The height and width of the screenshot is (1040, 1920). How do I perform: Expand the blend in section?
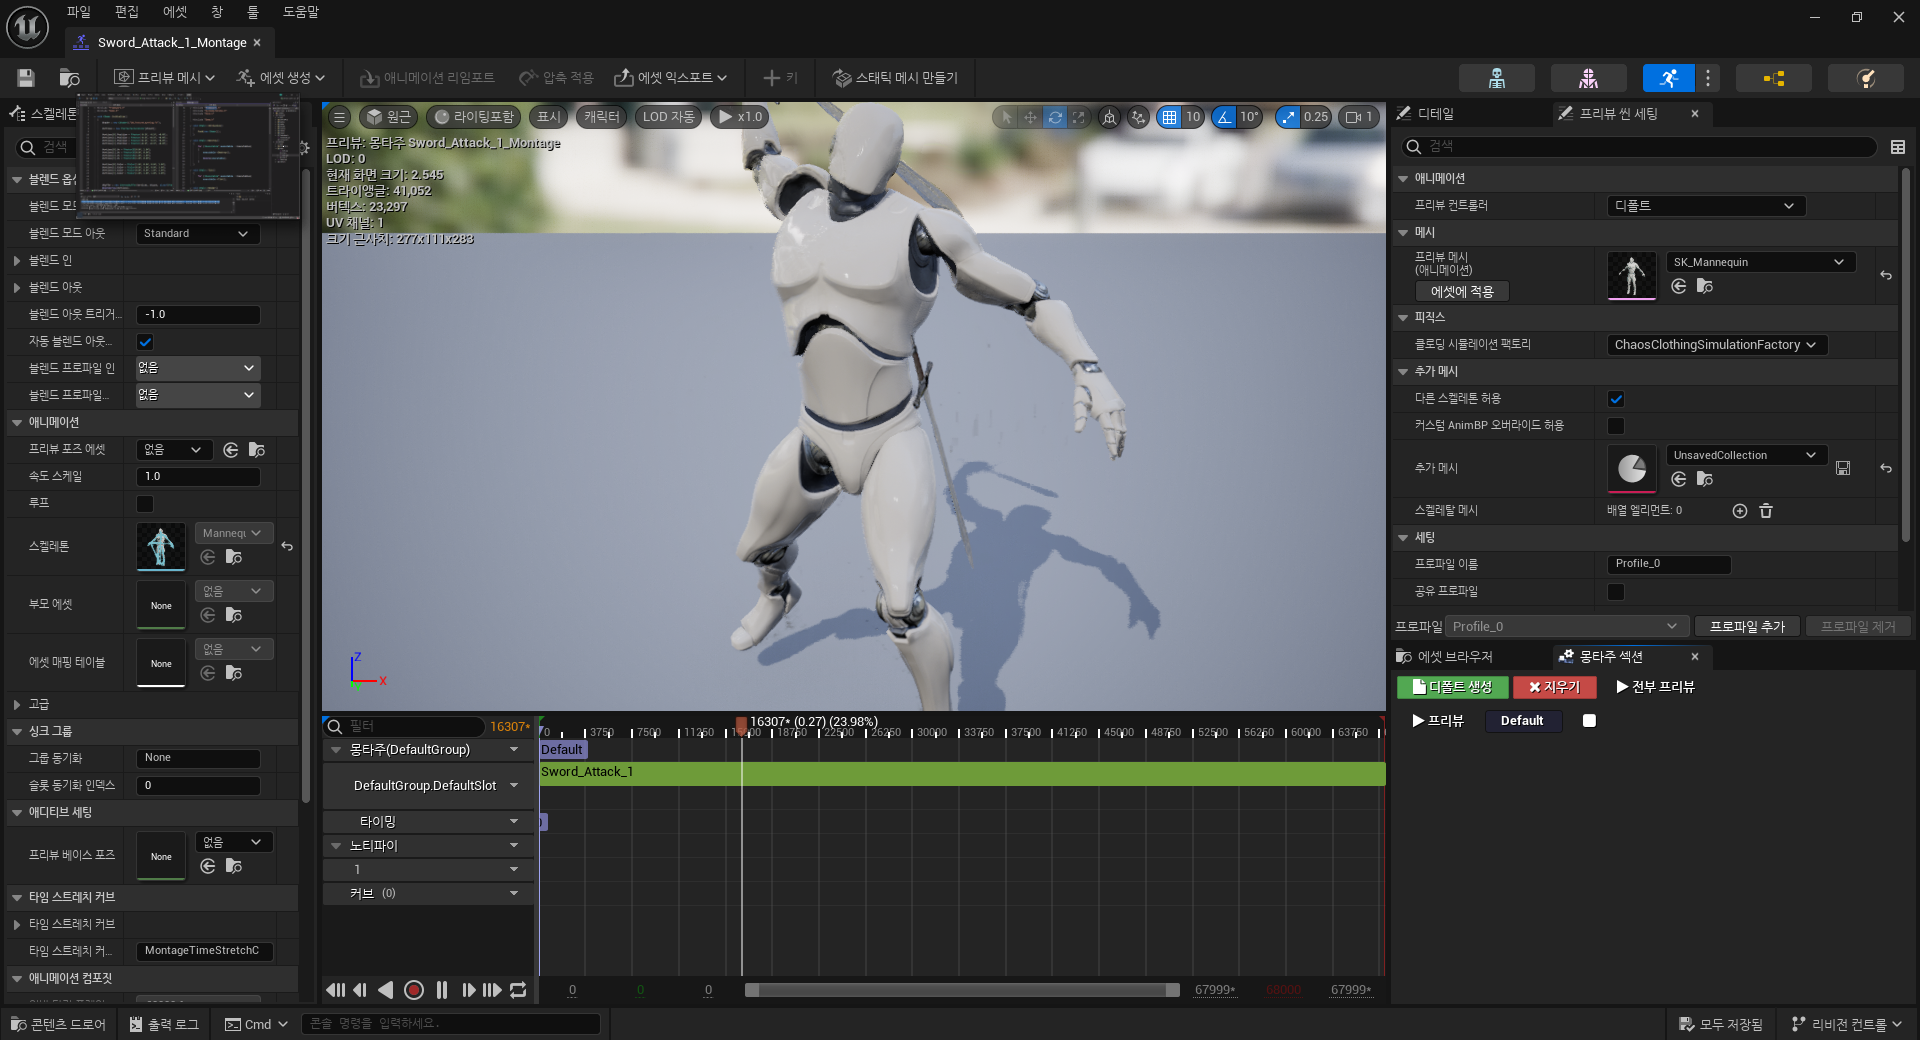pos(17,261)
